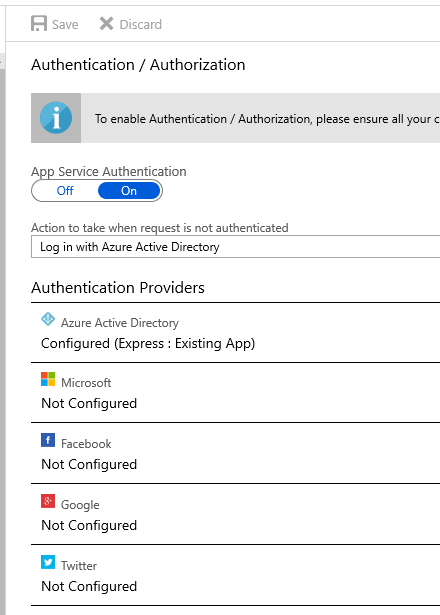Click Not Configured under Google
Image resolution: width=440 pixels, height=615 pixels.
(x=89, y=525)
